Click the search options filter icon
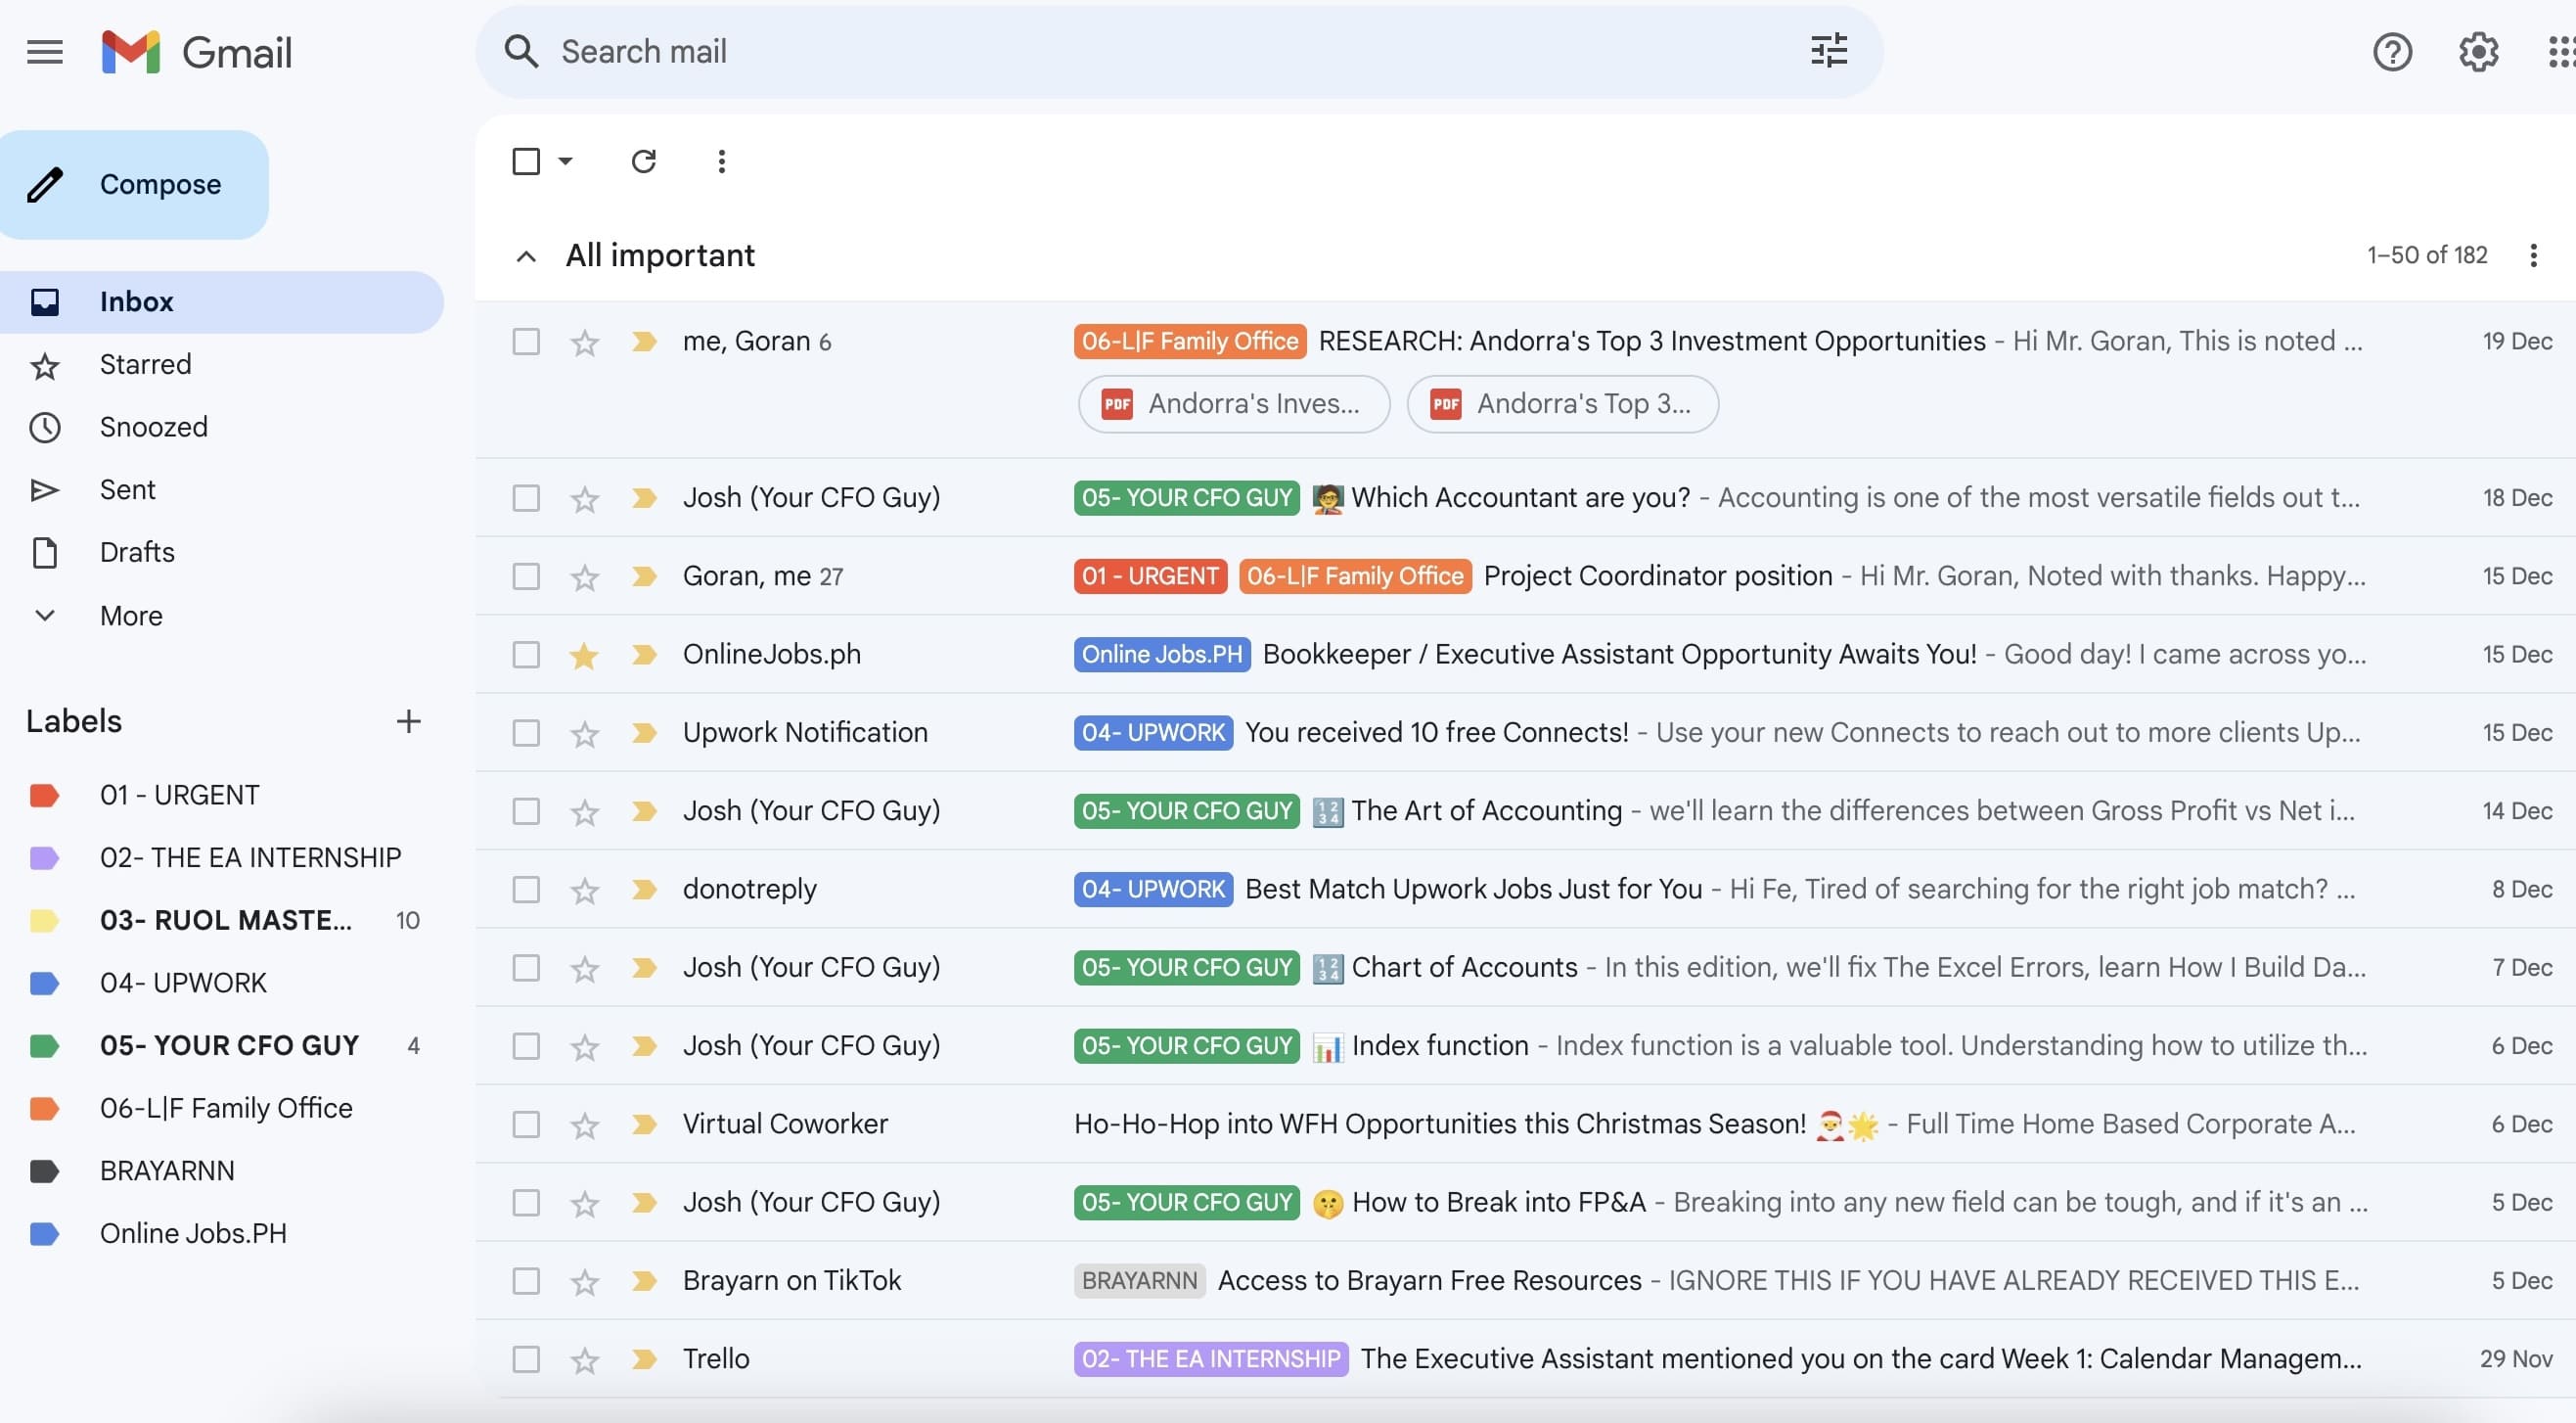The width and height of the screenshot is (2576, 1423). [1829, 51]
